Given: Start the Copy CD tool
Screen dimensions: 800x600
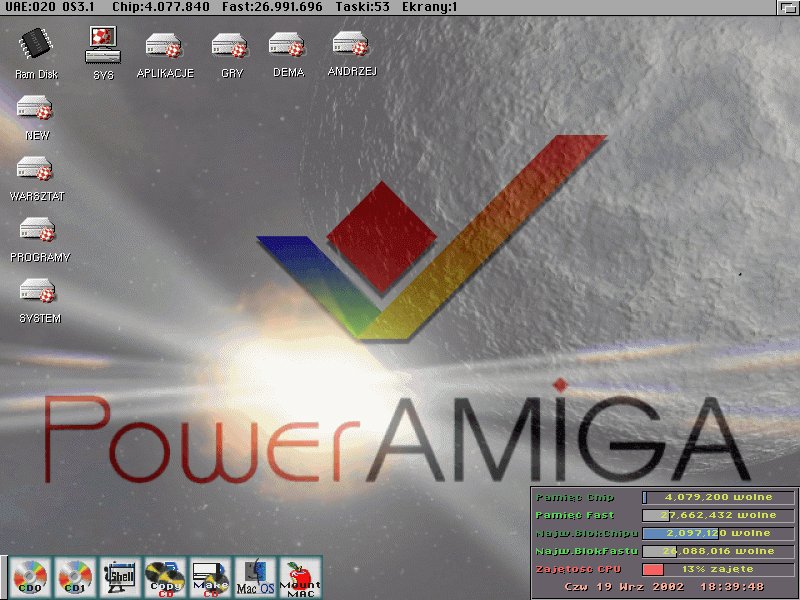Looking at the screenshot, I should (165, 577).
